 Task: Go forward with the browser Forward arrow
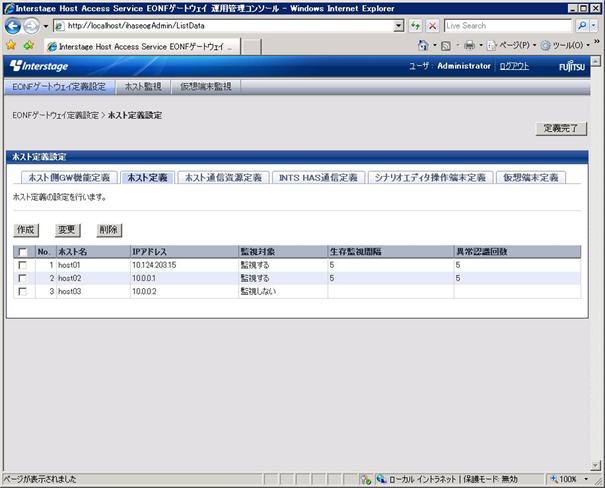coord(31,26)
